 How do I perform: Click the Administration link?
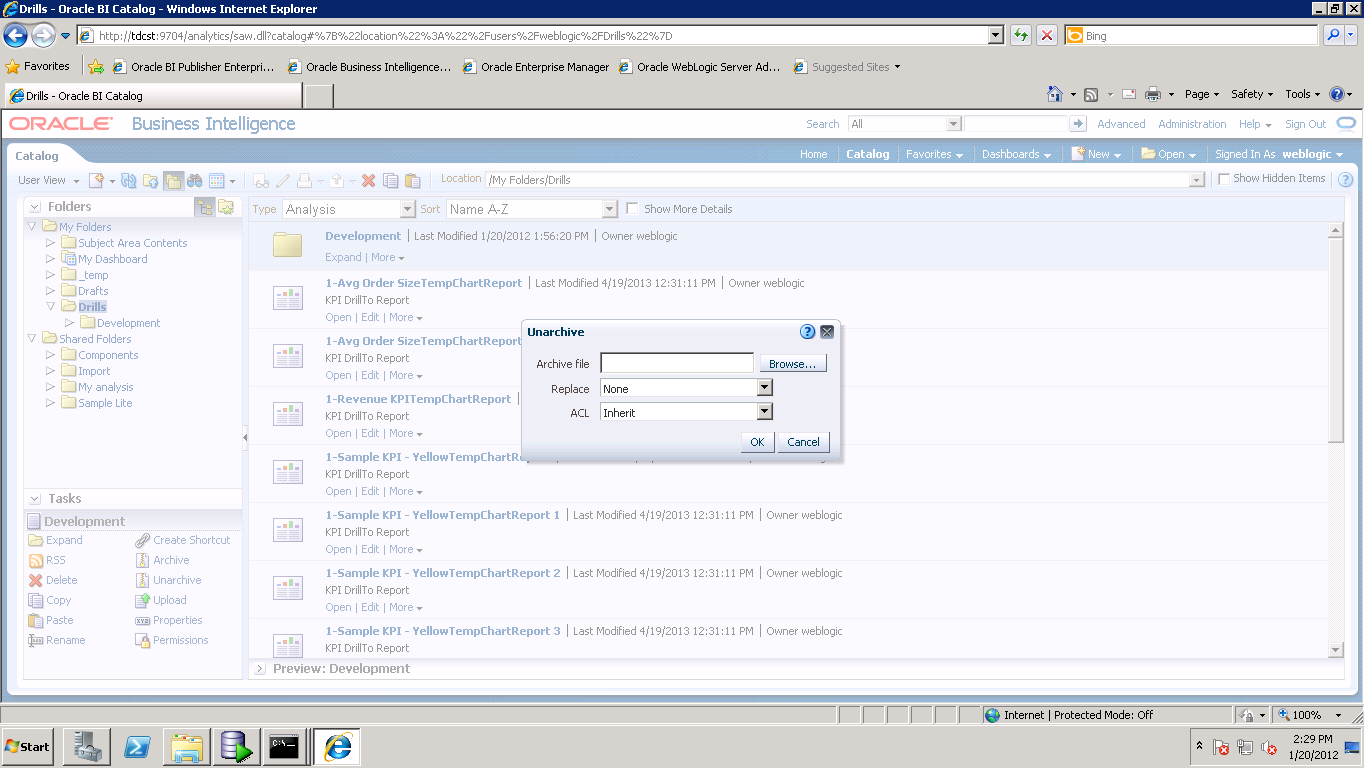tap(1192, 124)
